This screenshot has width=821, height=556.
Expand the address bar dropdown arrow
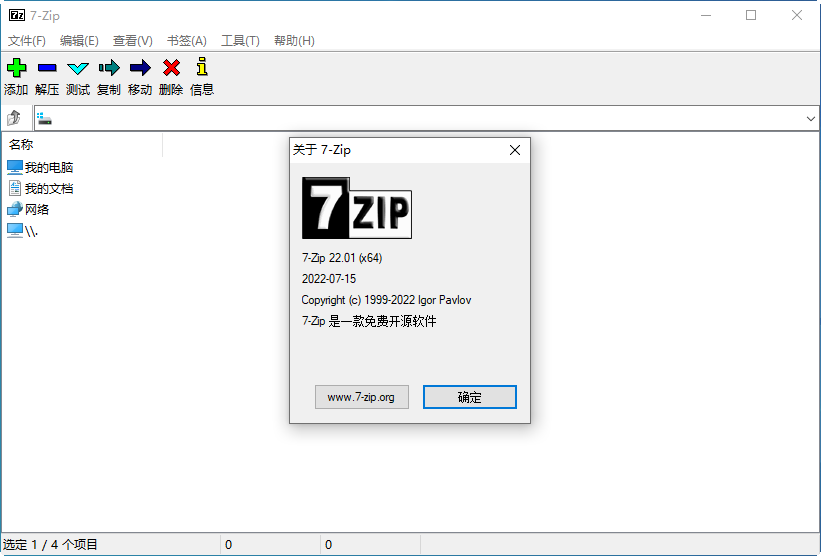click(x=811, y=119)
